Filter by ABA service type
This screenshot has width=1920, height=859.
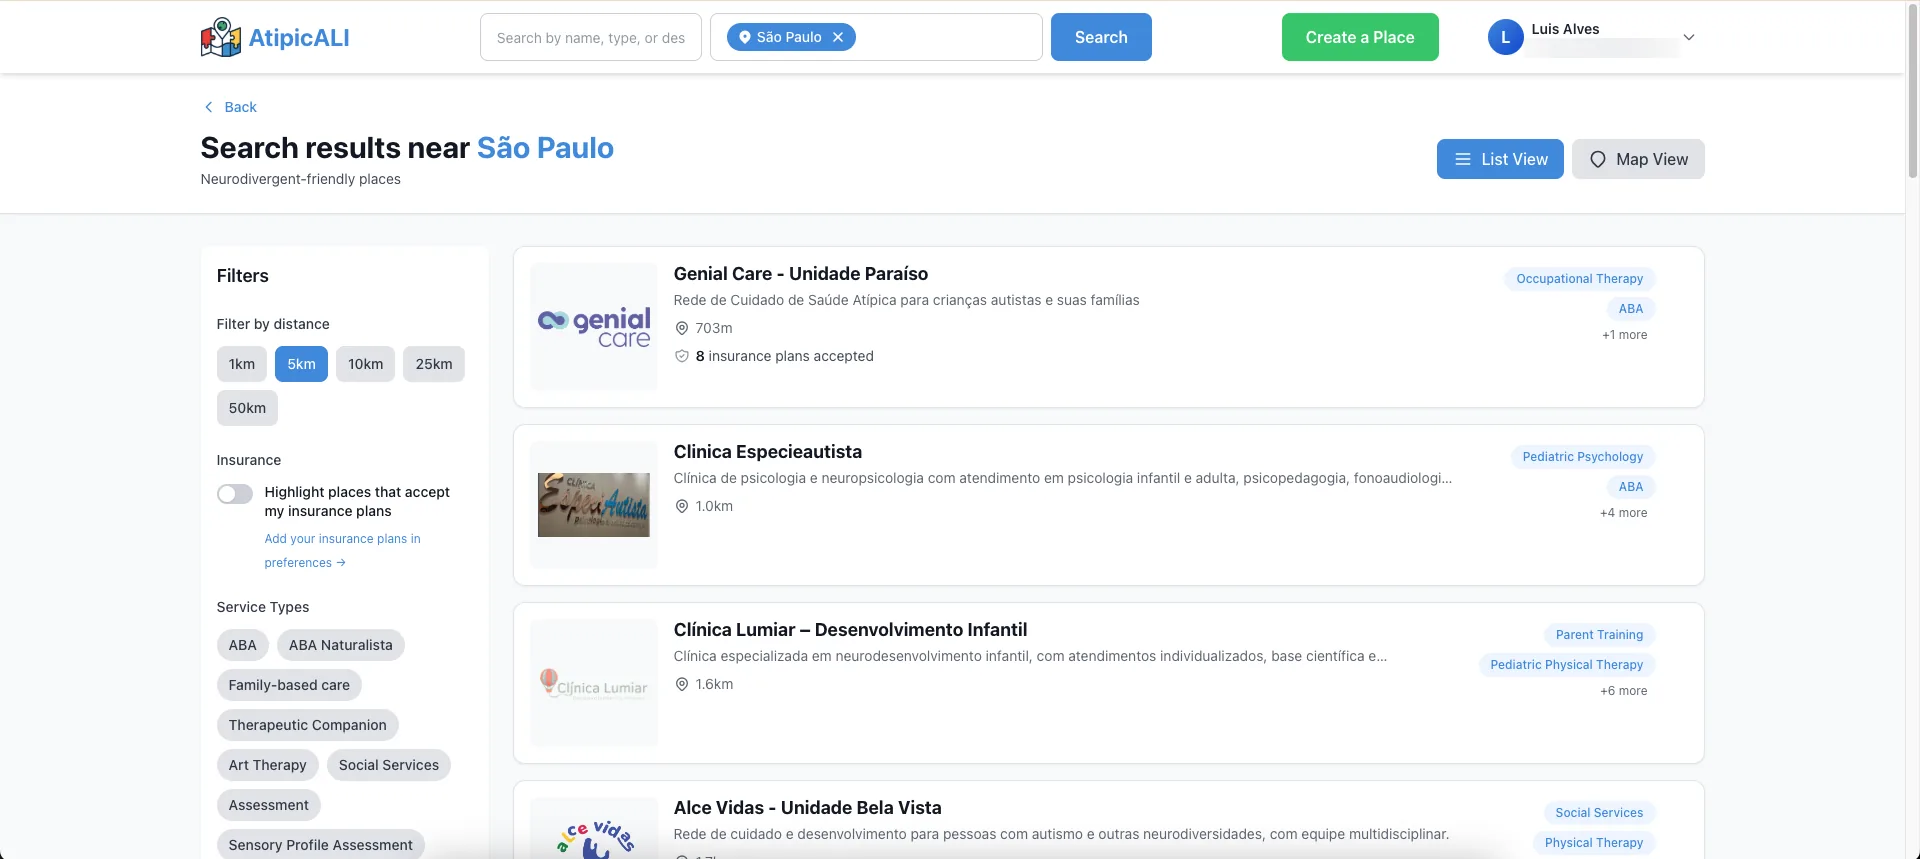pyautogui.click(x=243, y=645)
